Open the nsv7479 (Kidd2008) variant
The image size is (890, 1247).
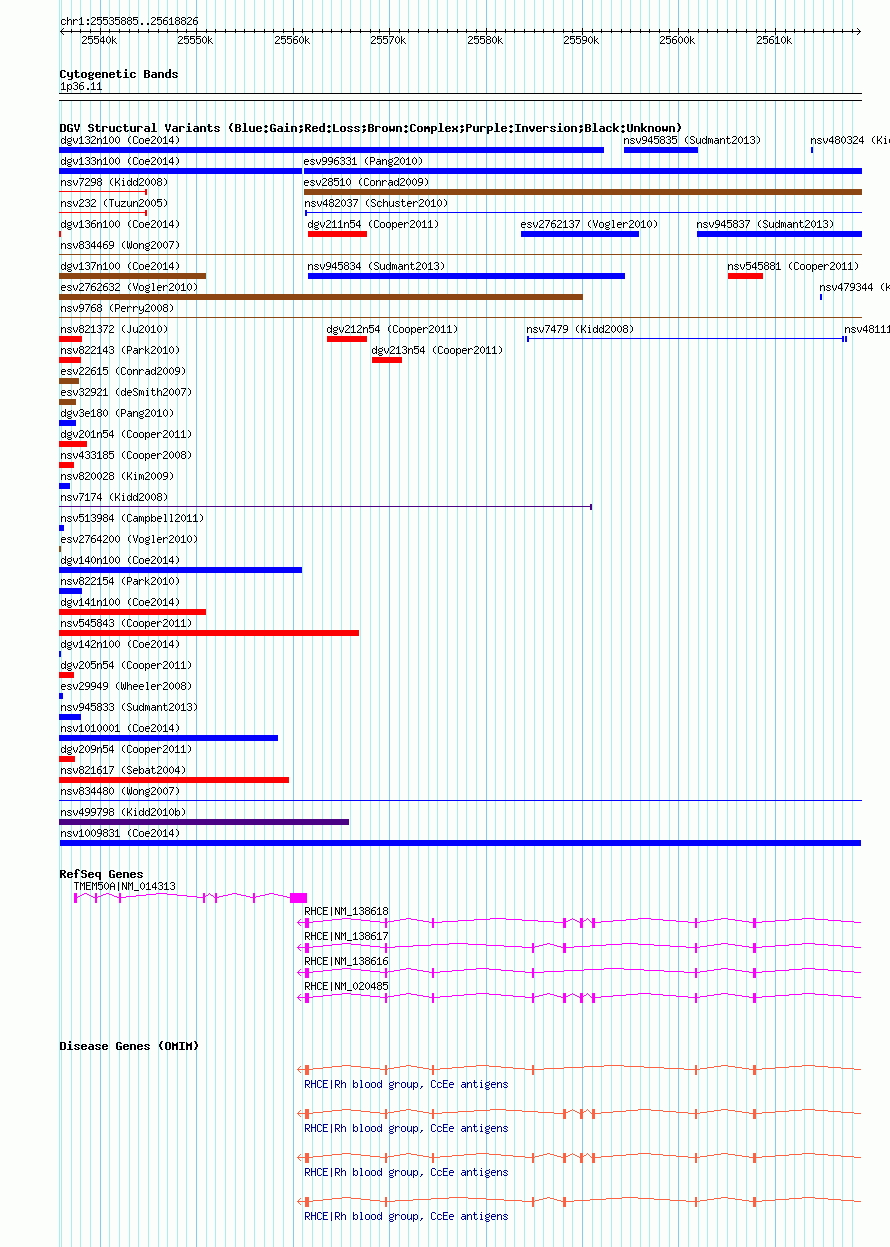coord(687,339)
